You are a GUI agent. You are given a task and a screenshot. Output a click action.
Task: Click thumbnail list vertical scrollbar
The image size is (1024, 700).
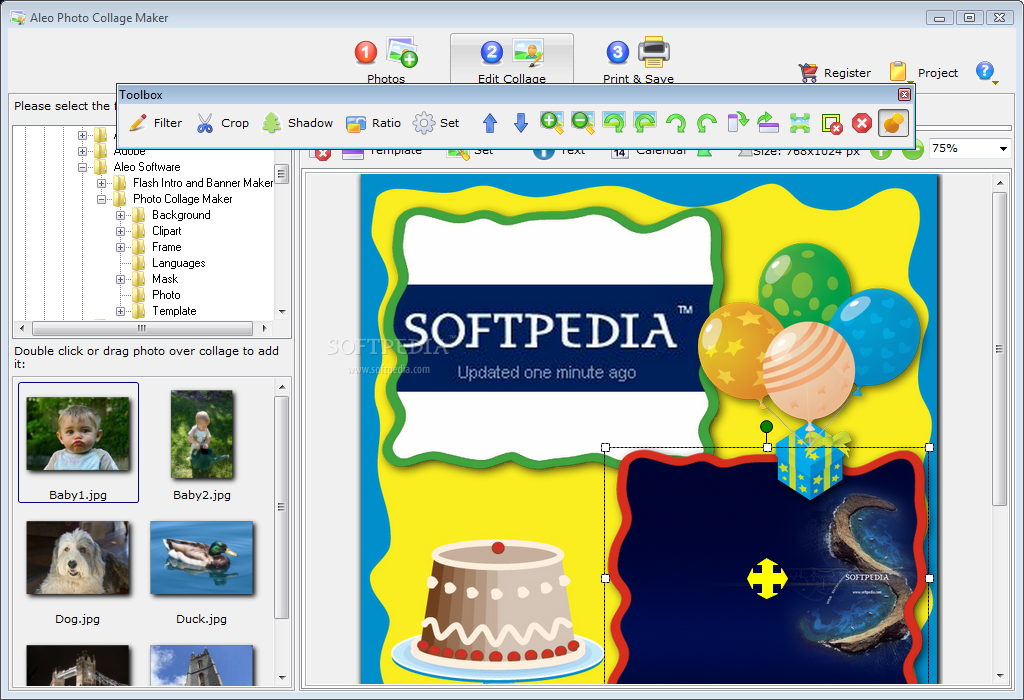[x=281, y=507]
